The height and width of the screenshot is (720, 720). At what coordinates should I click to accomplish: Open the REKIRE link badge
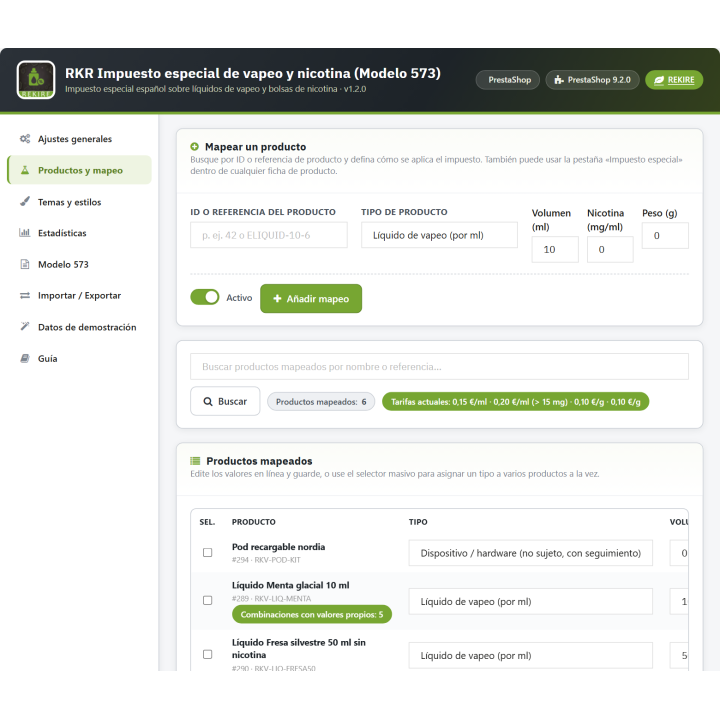click(x=674, y=80)
